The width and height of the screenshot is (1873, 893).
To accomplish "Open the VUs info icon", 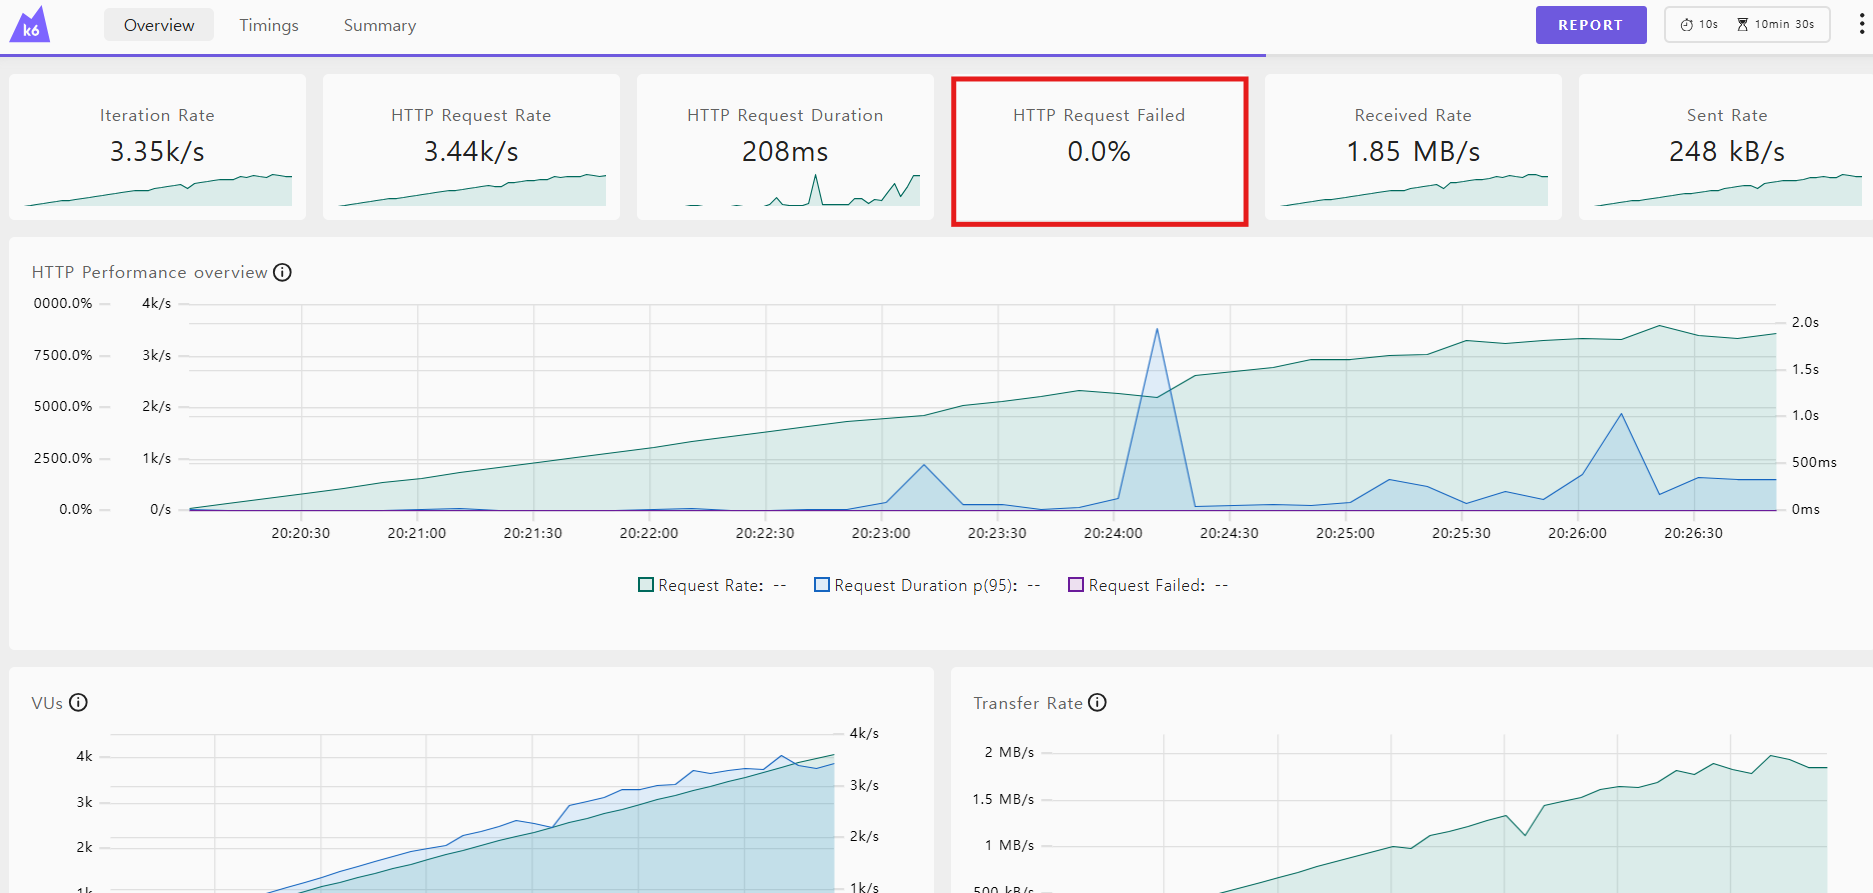I will [78, 702].
